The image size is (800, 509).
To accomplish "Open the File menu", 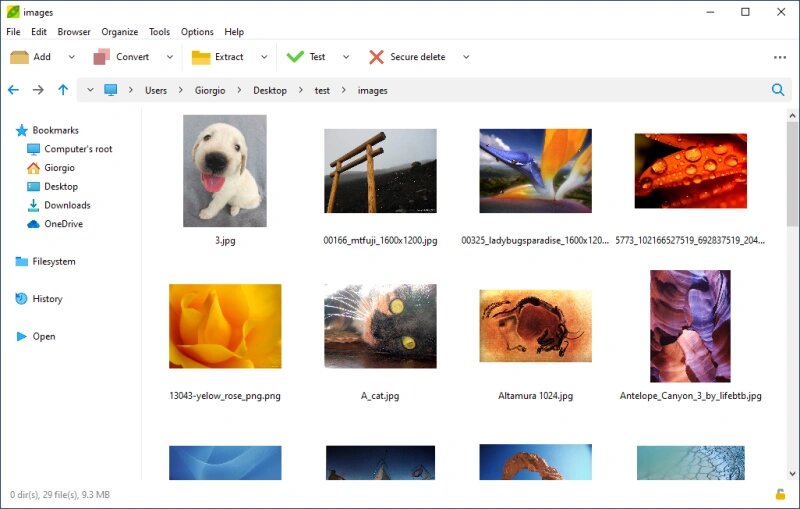I will [x=13, y=32].
